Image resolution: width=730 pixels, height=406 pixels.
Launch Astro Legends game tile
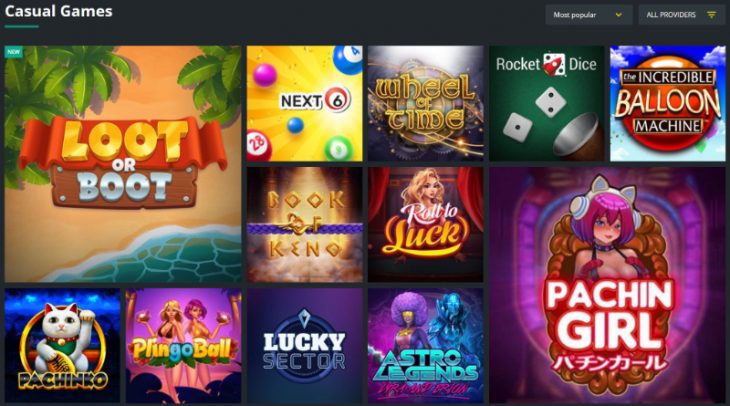point(426,345)
